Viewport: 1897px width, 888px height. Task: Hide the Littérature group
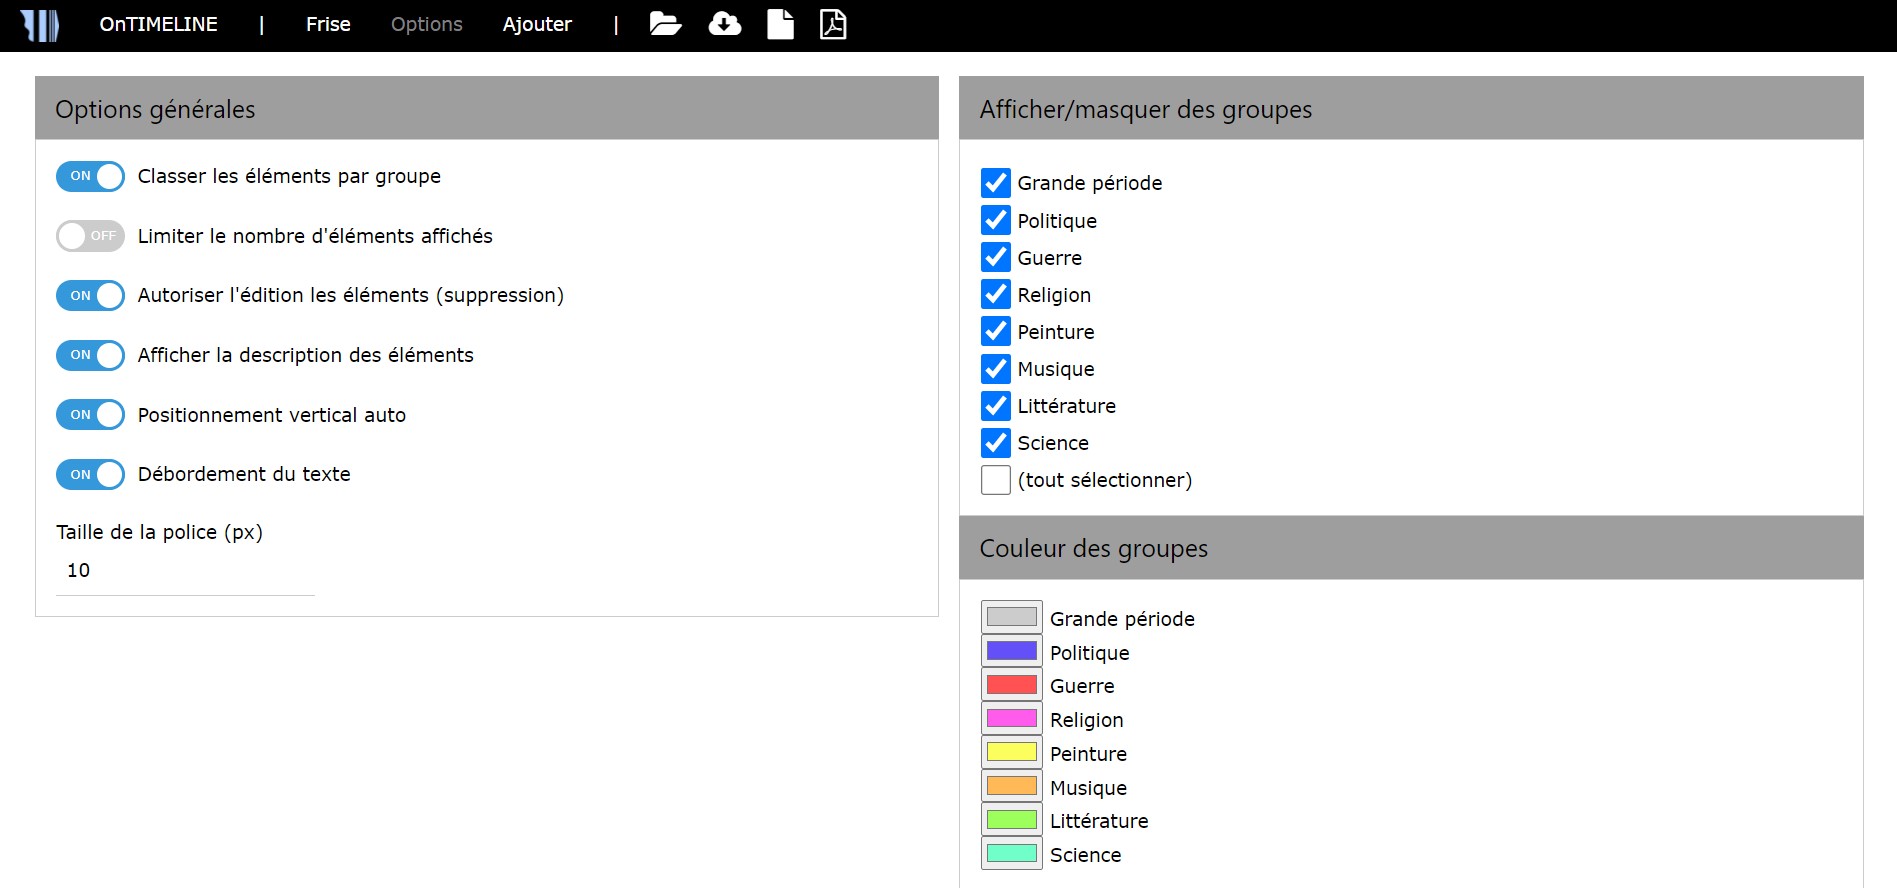pyautogui.click(x=995, y=406)
